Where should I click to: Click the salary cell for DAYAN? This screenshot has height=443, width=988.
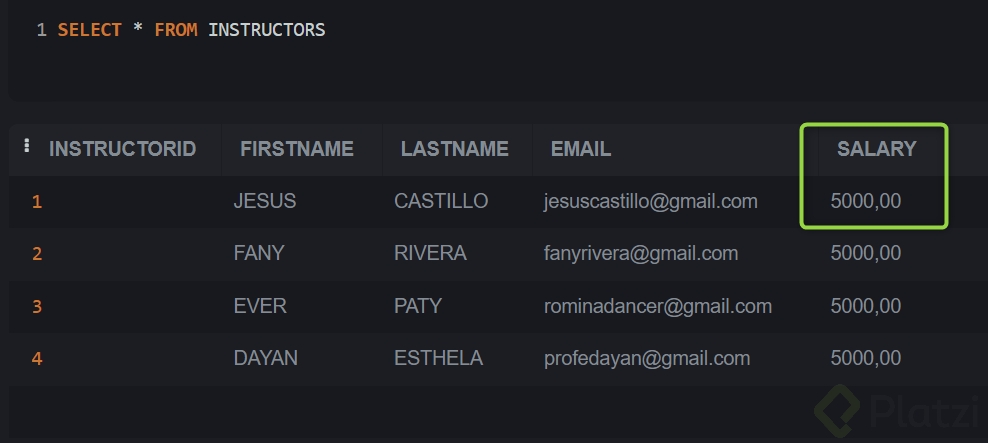[865, 357]
